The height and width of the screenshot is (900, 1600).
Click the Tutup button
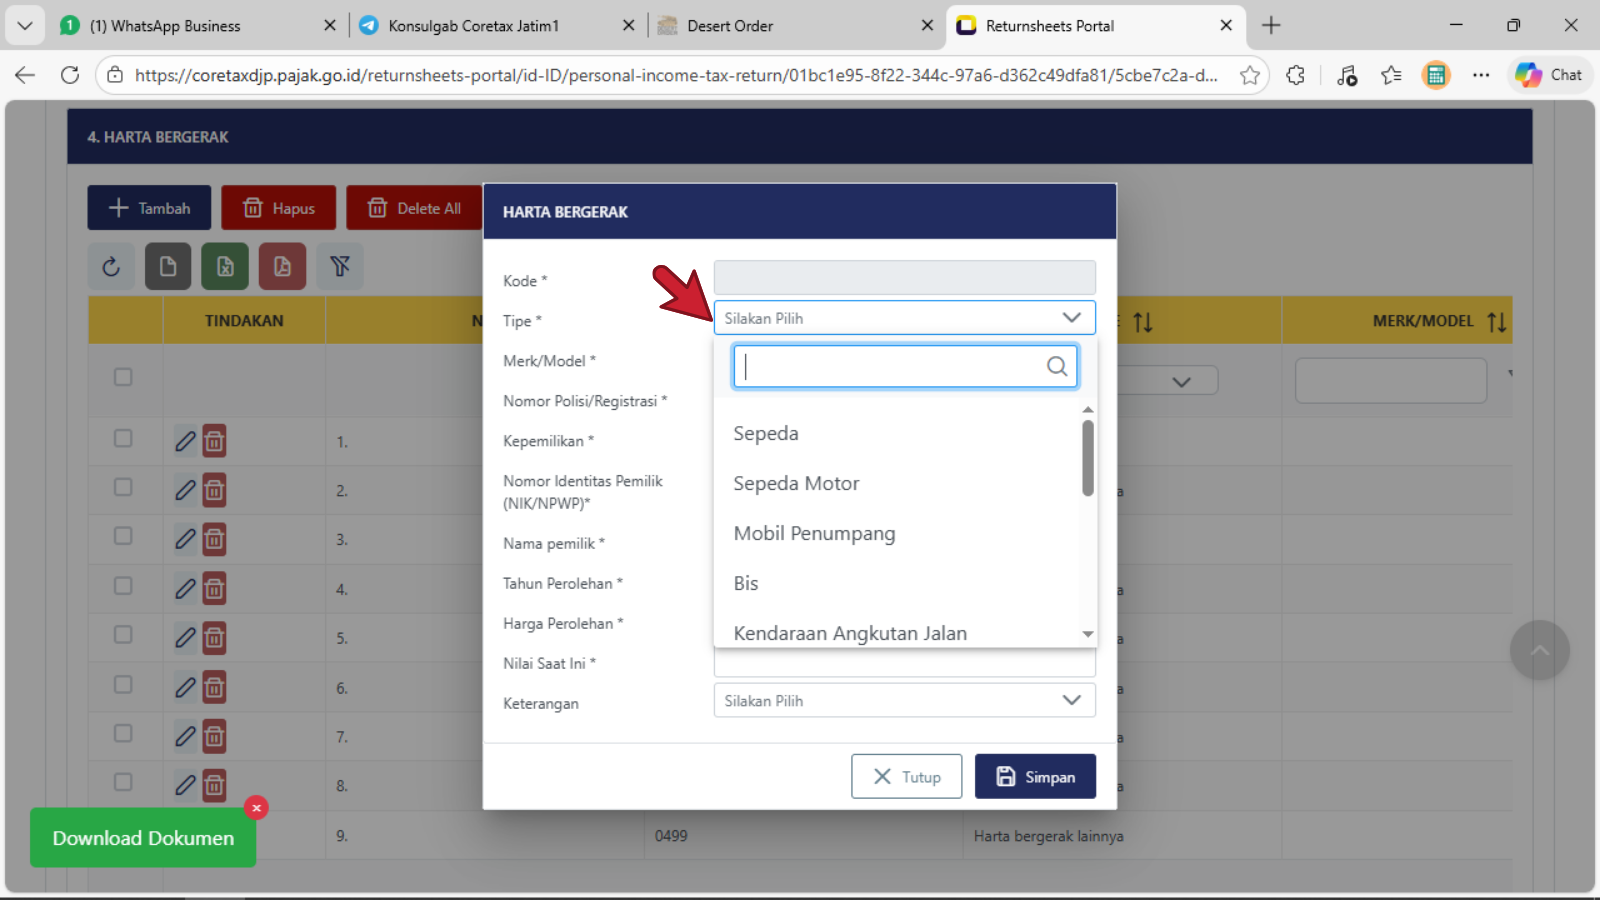click(x=906, y=777)
